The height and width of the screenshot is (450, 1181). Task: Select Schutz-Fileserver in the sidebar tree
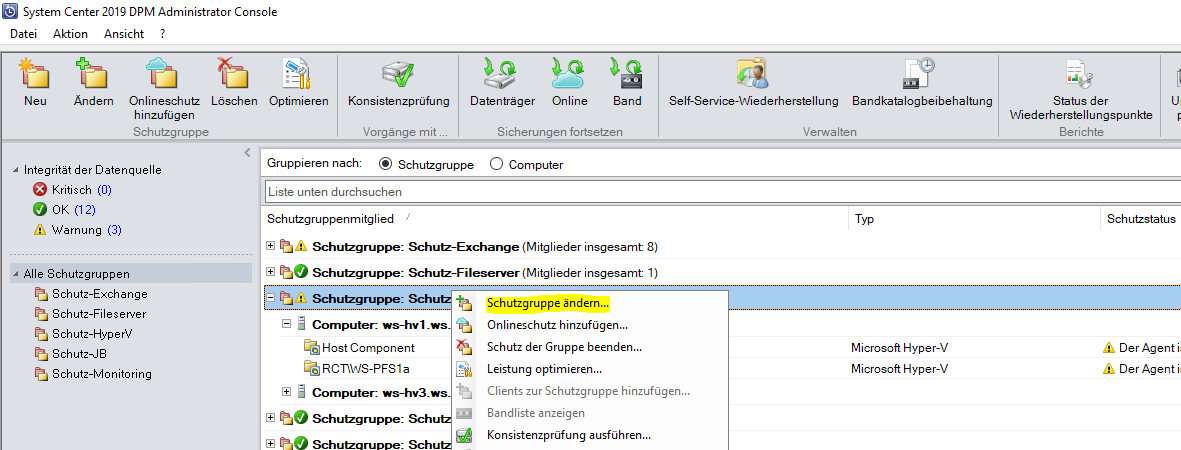[x=99, y=314]
